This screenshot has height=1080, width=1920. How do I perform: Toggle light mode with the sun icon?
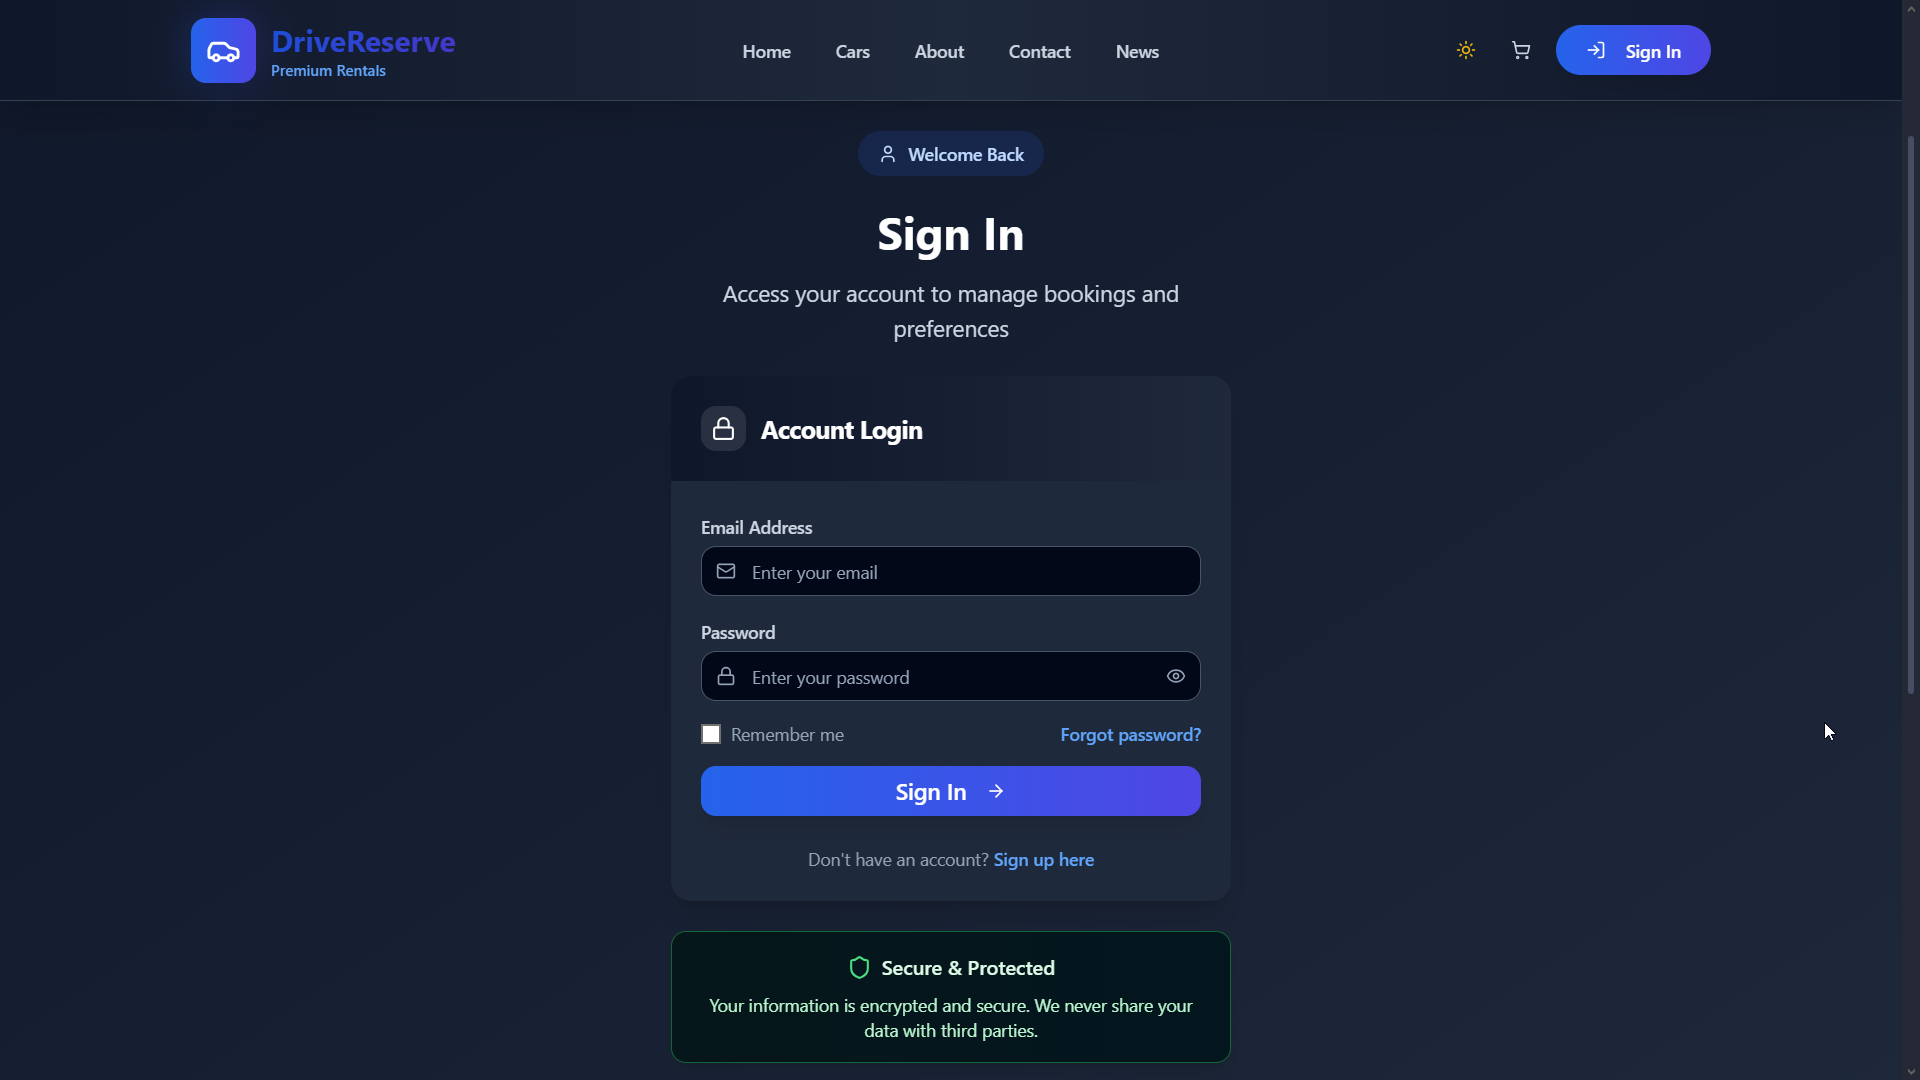[1466, 50]
